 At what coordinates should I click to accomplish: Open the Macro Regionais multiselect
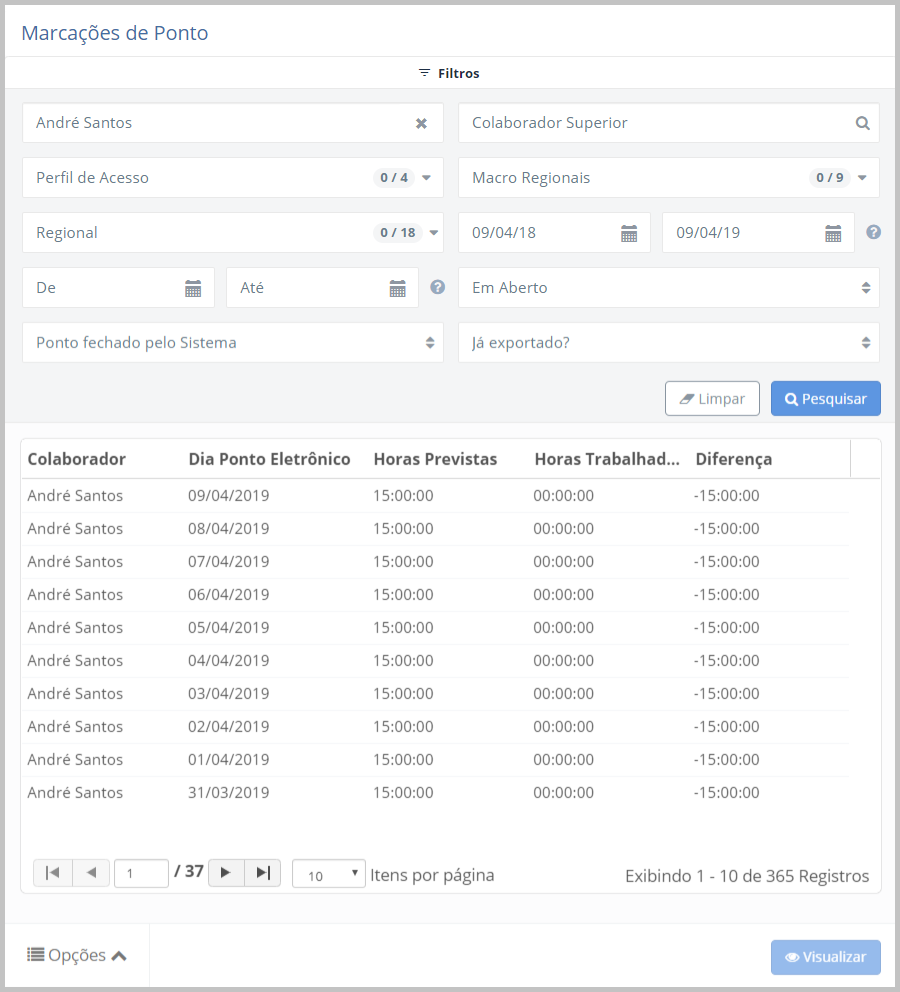(x=861, y=178)
